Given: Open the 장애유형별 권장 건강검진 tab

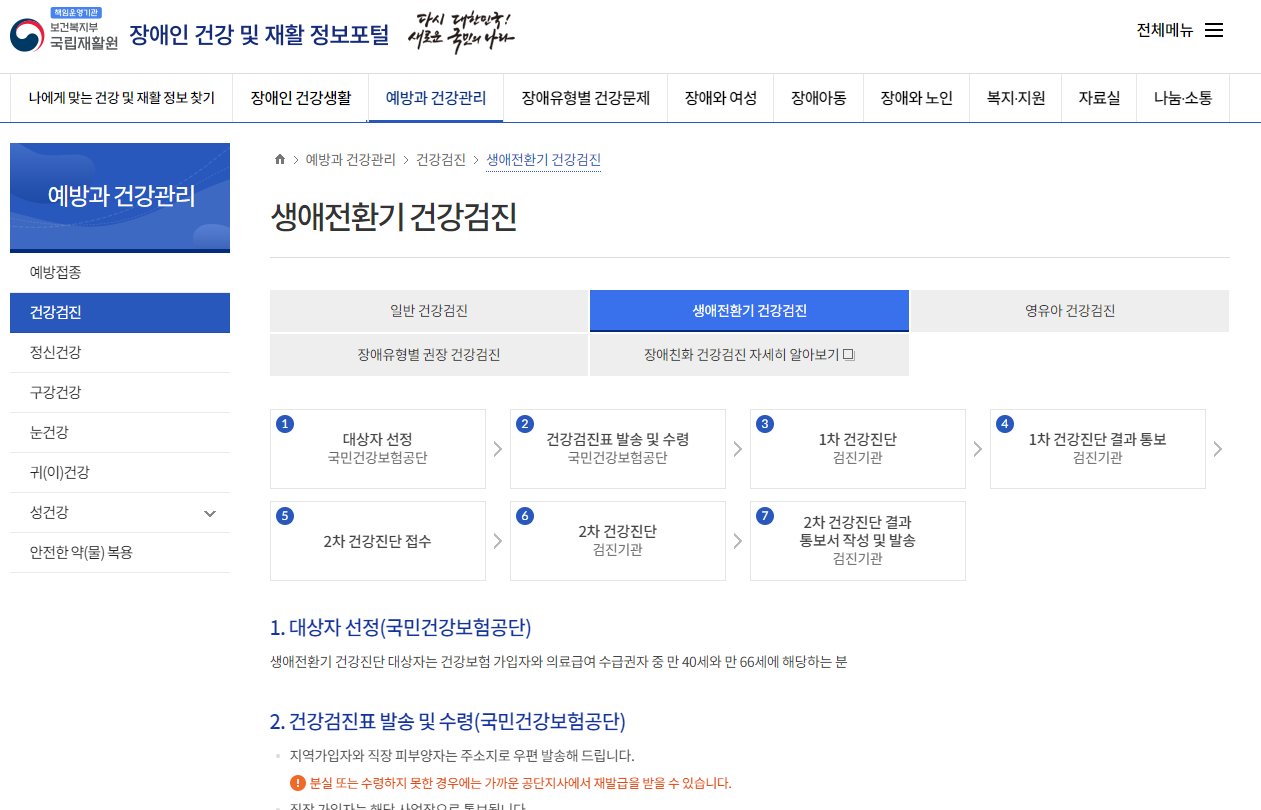Looking at the screenshot, I should (429, 355).
